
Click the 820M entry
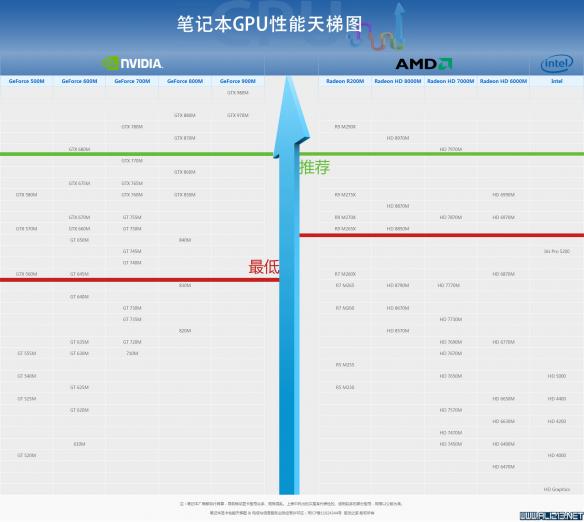pyautogui.click(x=185, y=331)
